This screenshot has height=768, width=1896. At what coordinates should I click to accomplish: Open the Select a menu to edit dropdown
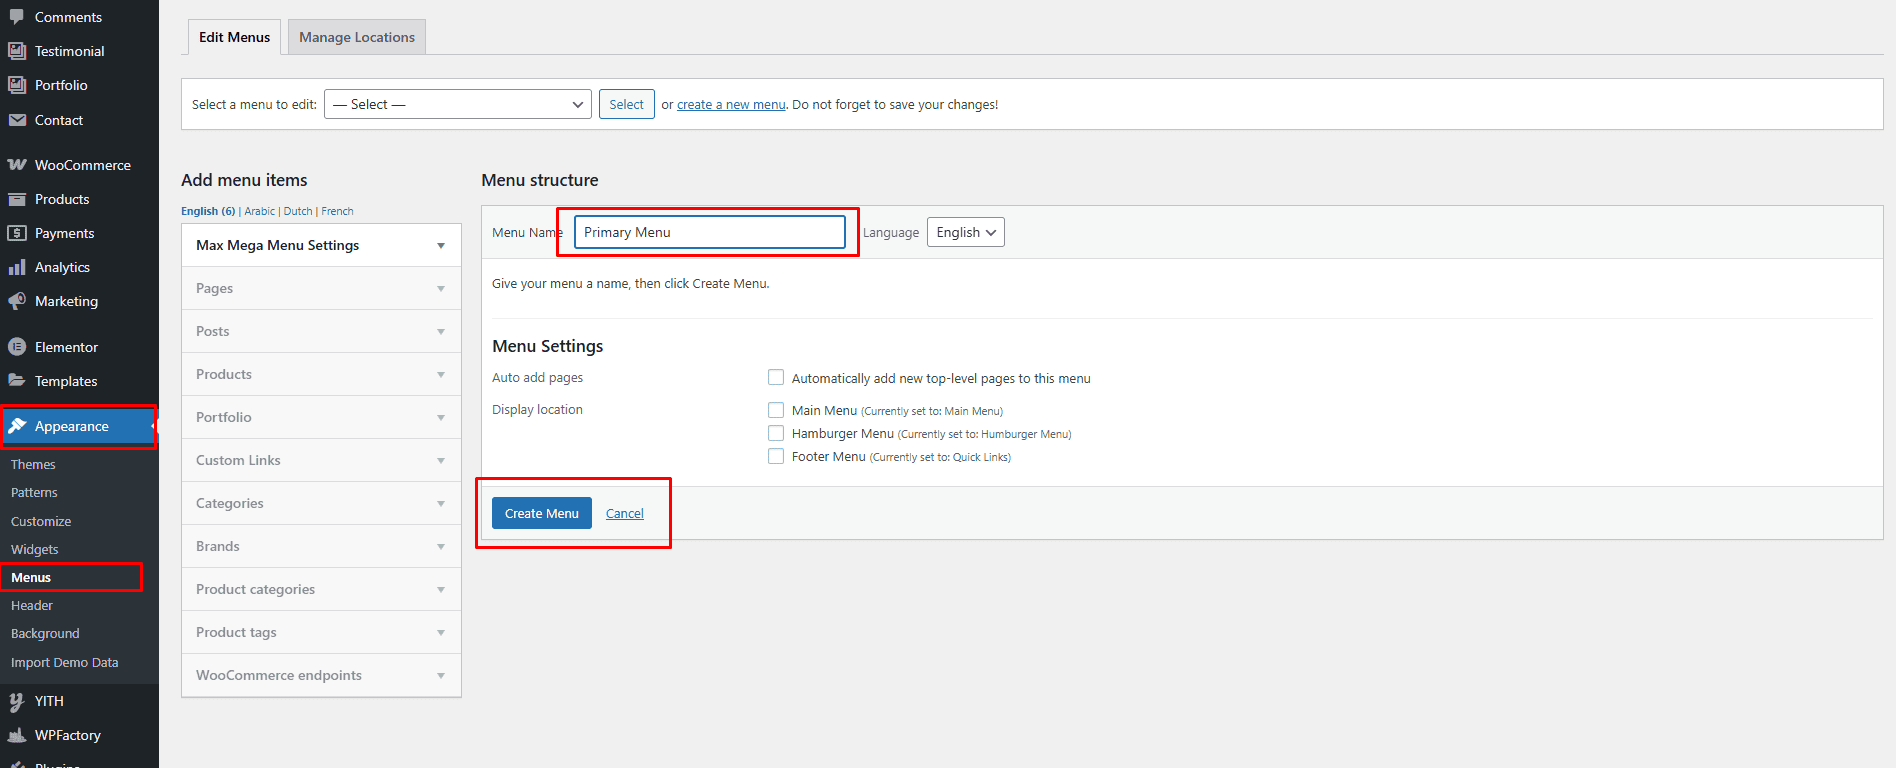click(x=458, y=104)
